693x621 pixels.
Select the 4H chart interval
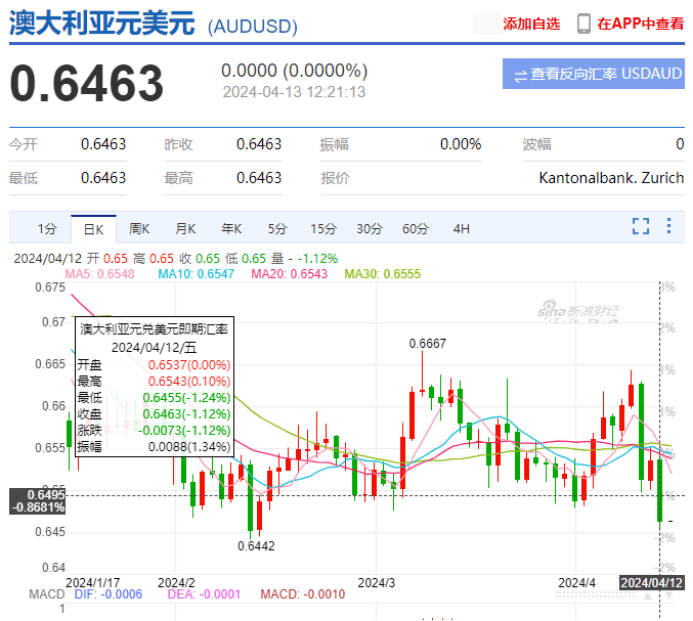tap(461, 228)
